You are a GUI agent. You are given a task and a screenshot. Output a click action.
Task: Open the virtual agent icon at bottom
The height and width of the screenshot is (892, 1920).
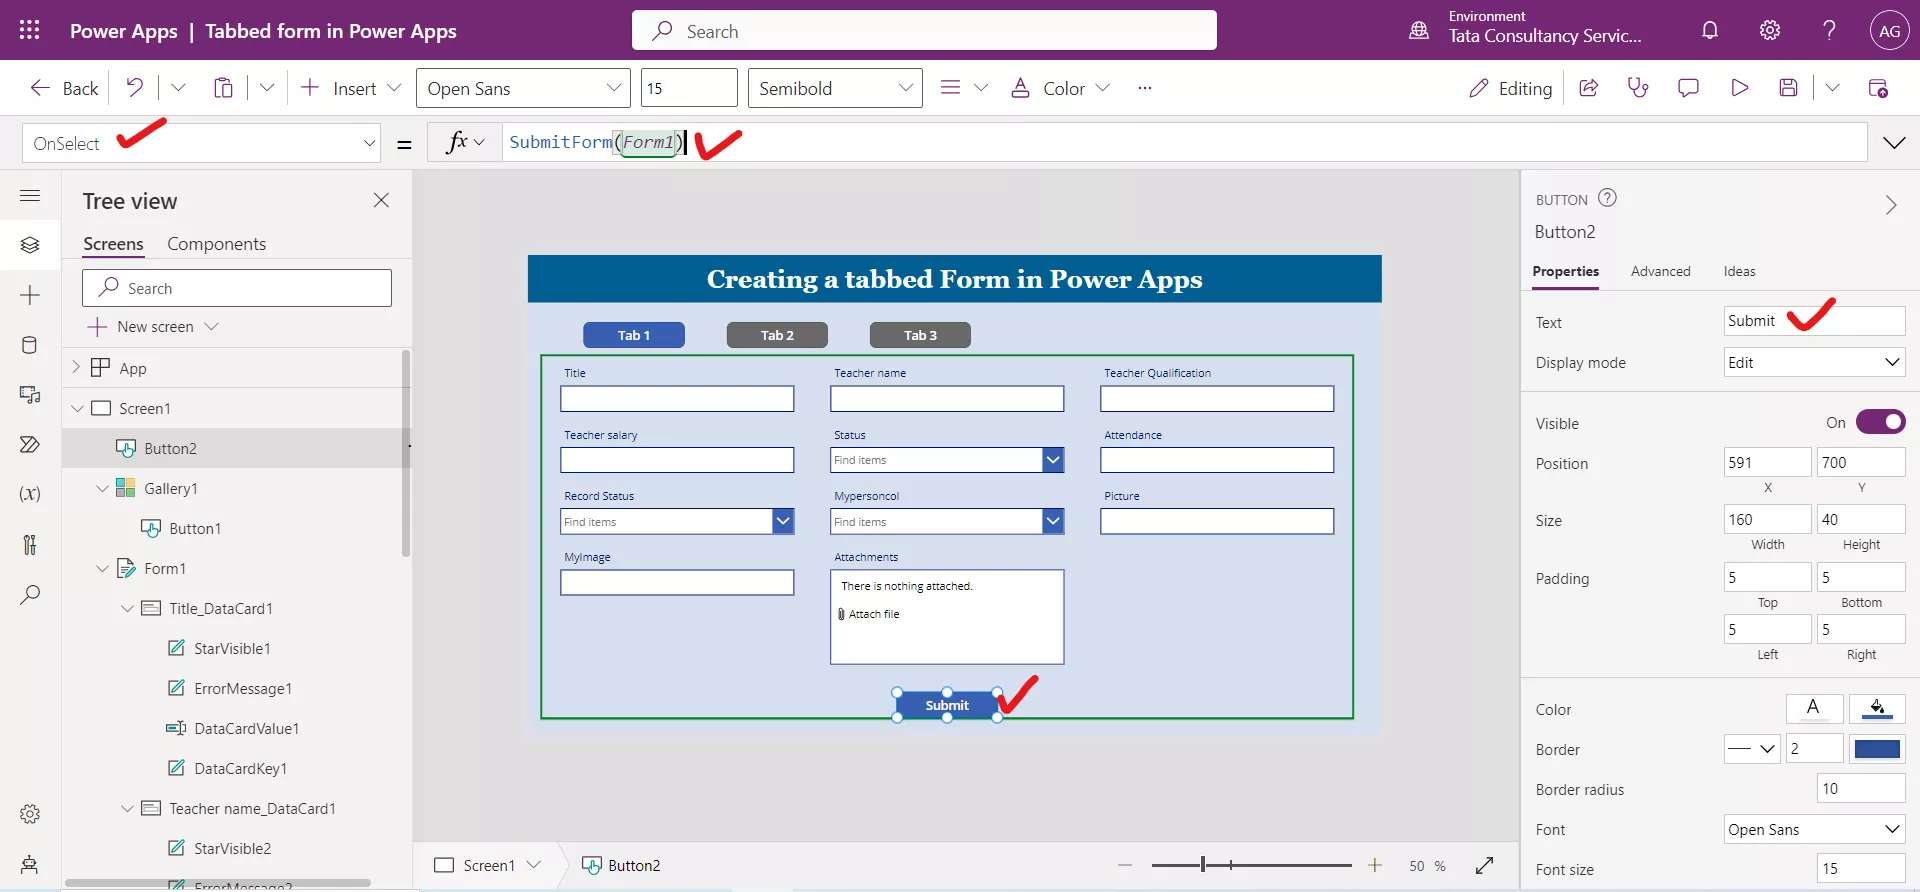tap(30, 864)
